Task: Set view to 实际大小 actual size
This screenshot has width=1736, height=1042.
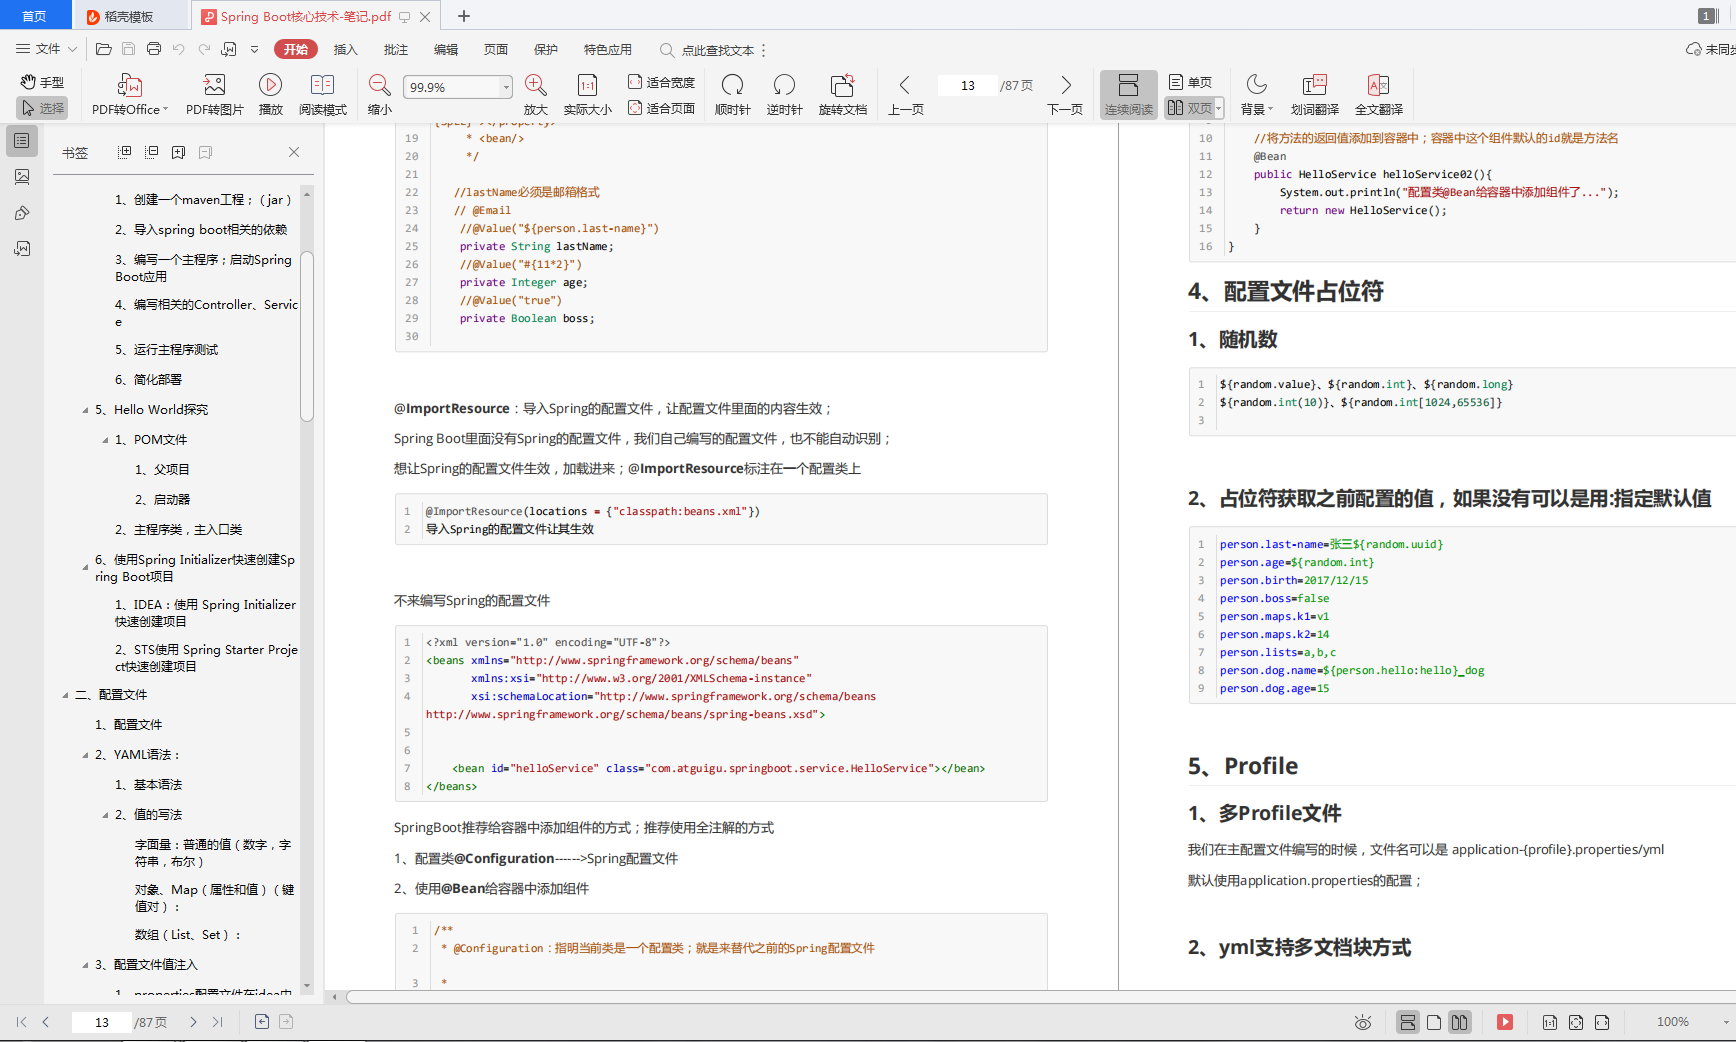Action: (587, 95)
